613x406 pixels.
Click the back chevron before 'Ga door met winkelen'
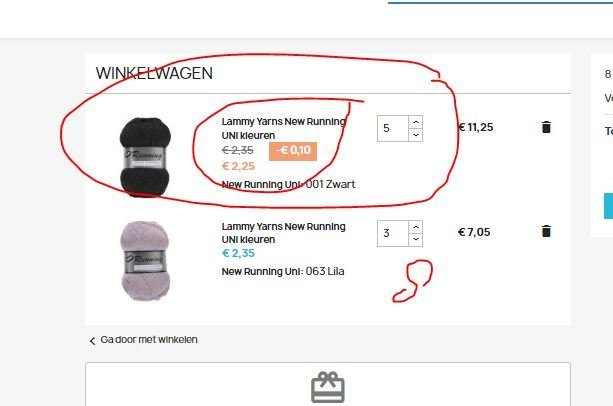coord(92,341)
